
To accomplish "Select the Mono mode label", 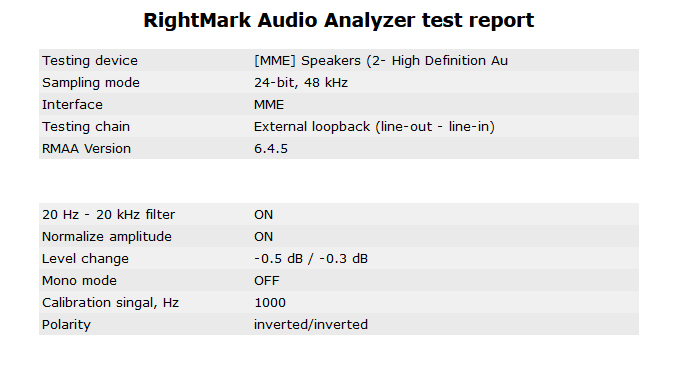I will [79, 280].
